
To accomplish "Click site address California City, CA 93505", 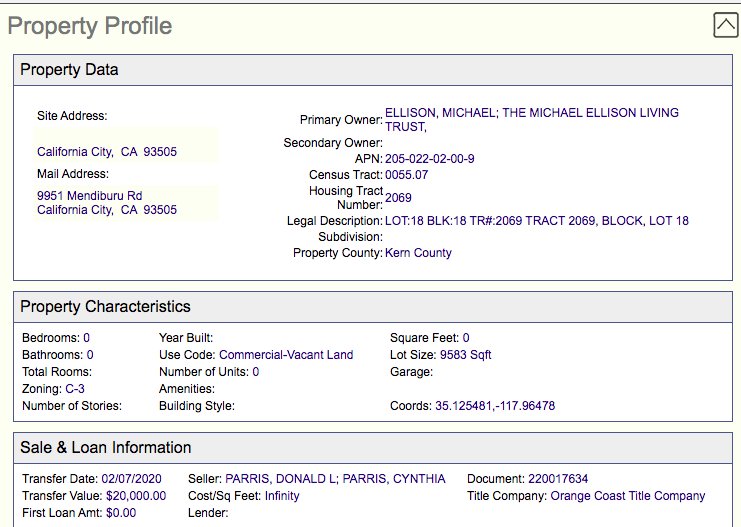I will coord(107,152).
